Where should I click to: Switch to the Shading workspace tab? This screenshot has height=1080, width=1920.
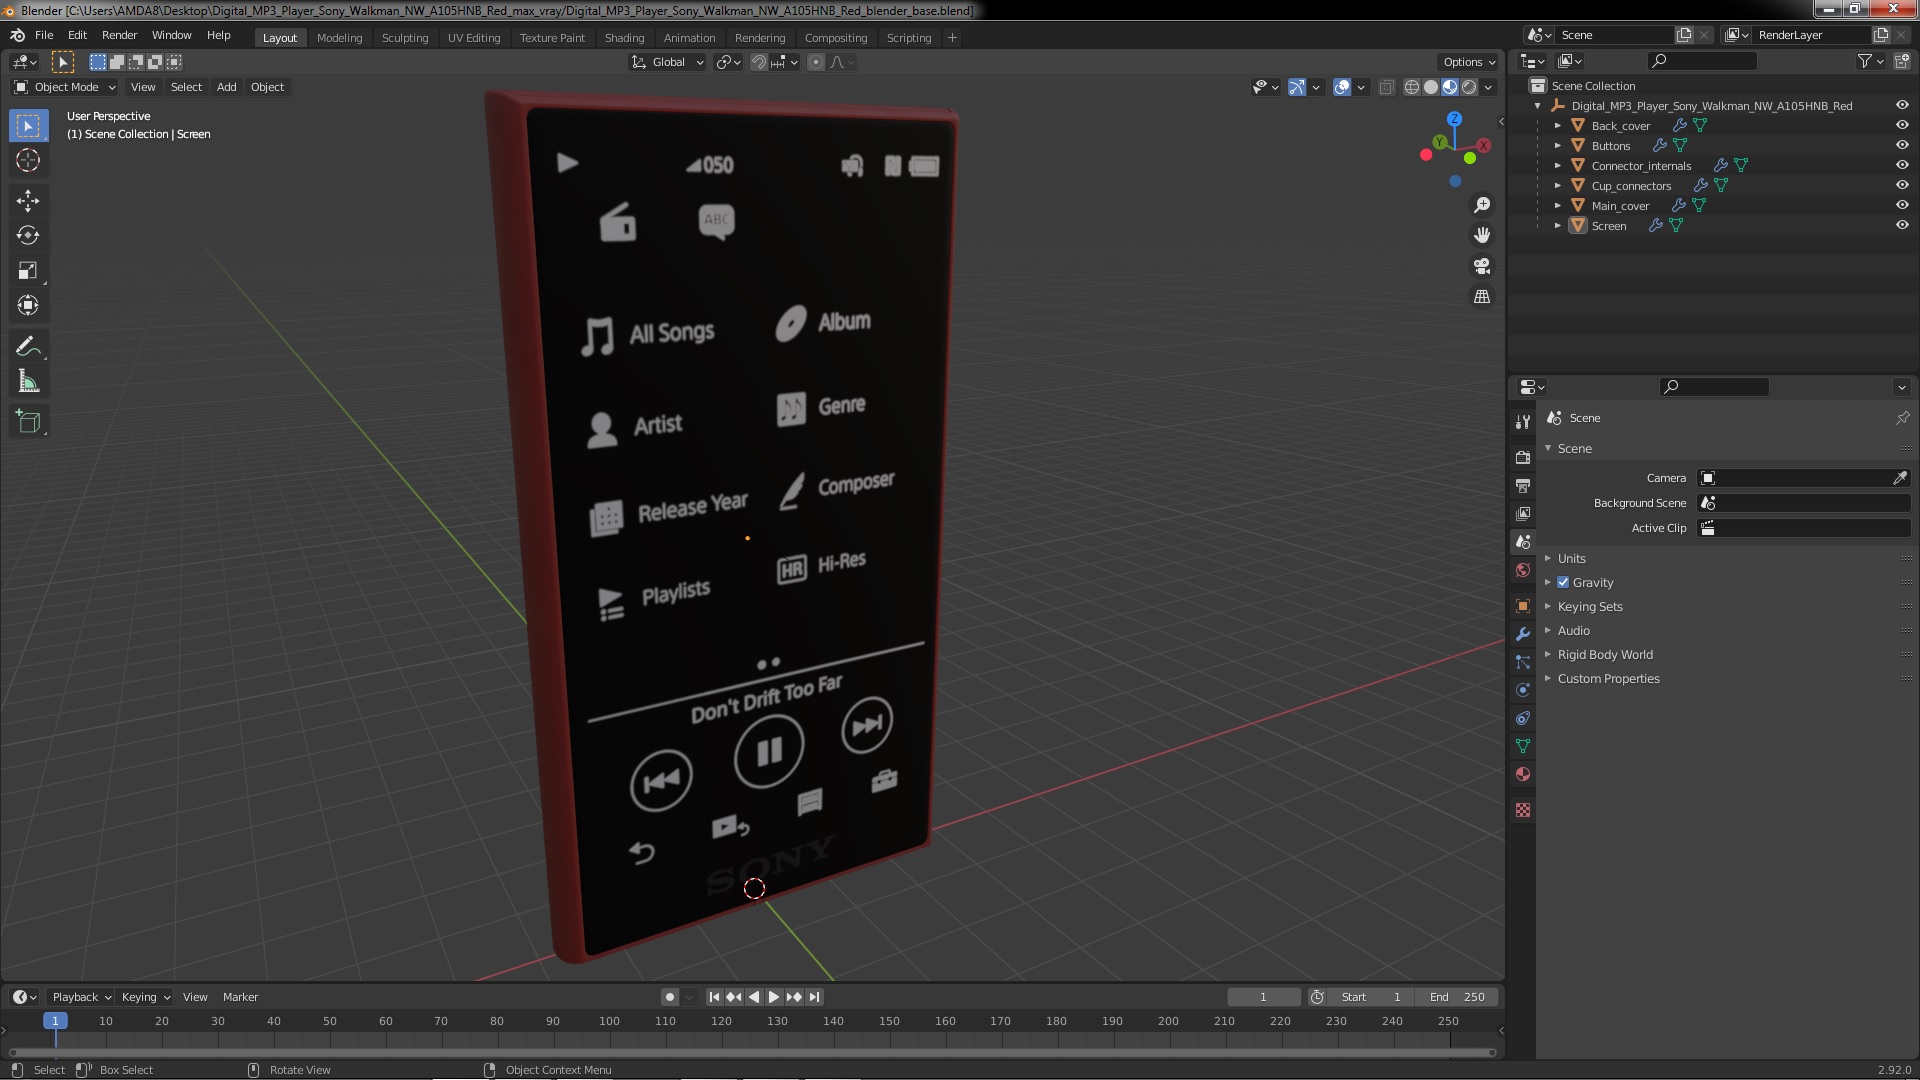coord(624,38)
